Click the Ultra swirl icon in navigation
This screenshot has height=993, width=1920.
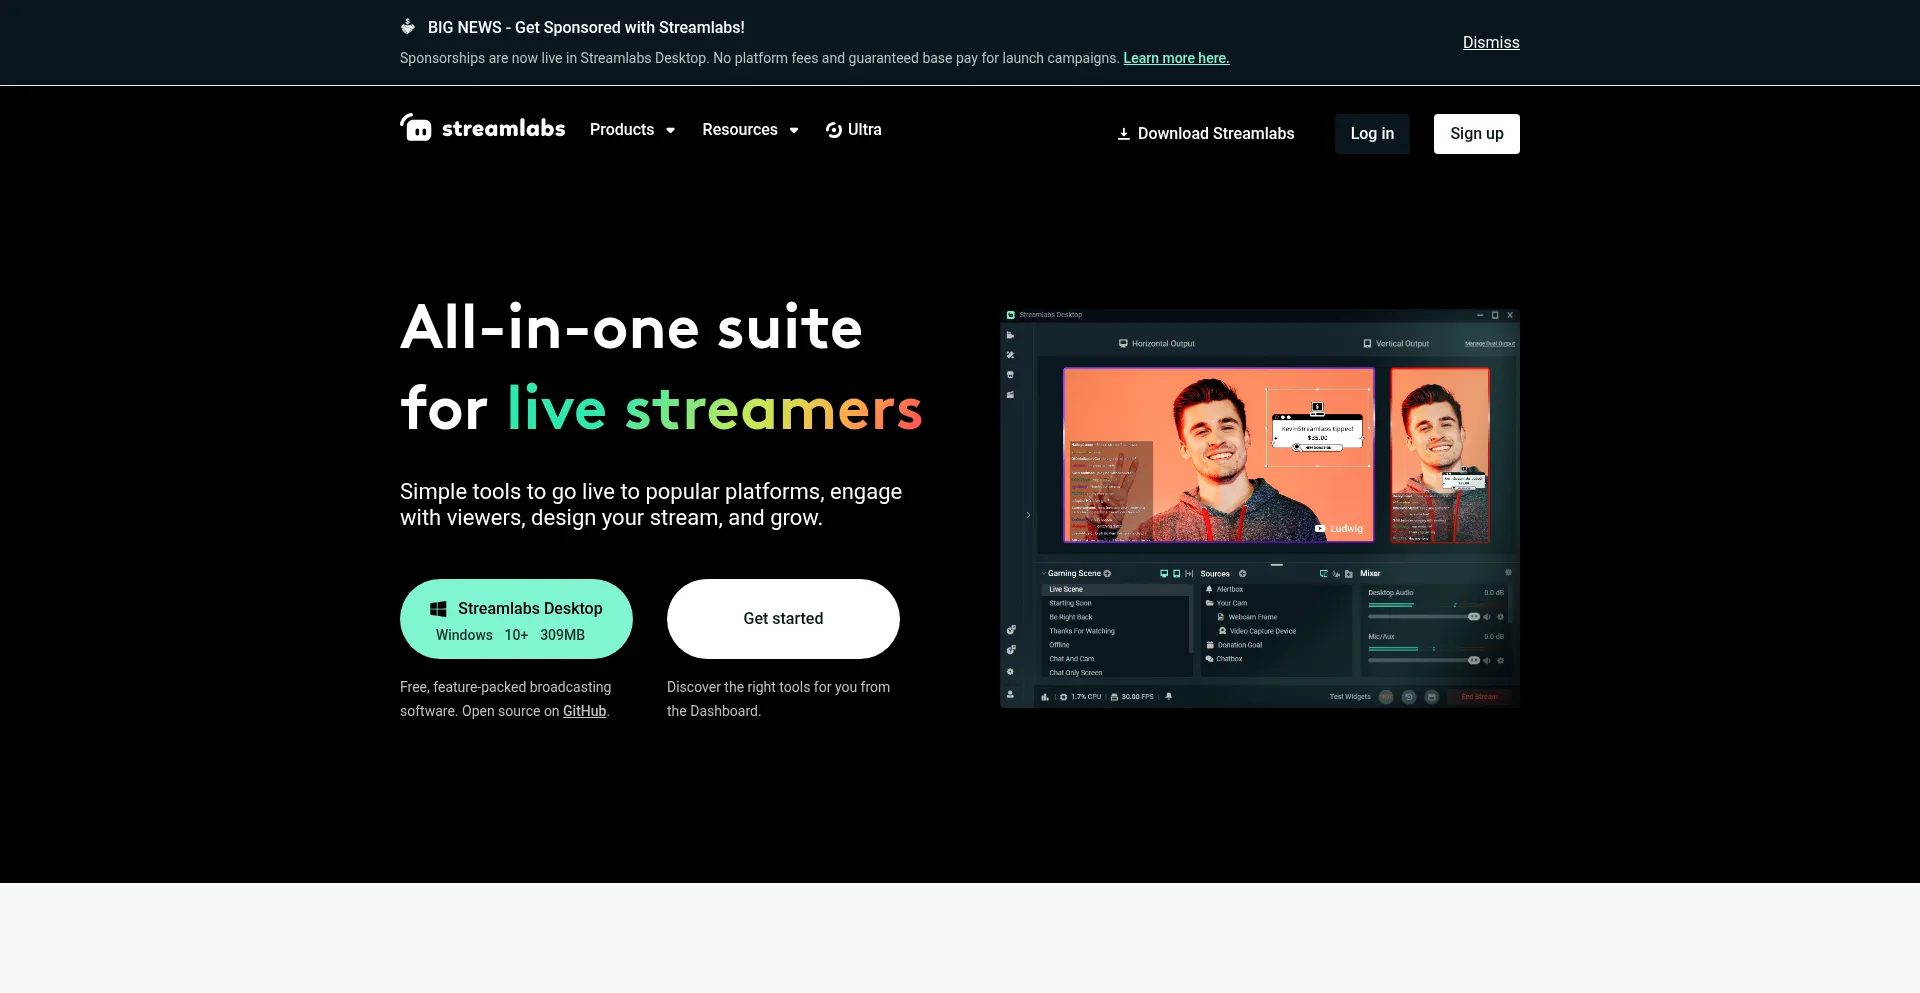[833, 130]
